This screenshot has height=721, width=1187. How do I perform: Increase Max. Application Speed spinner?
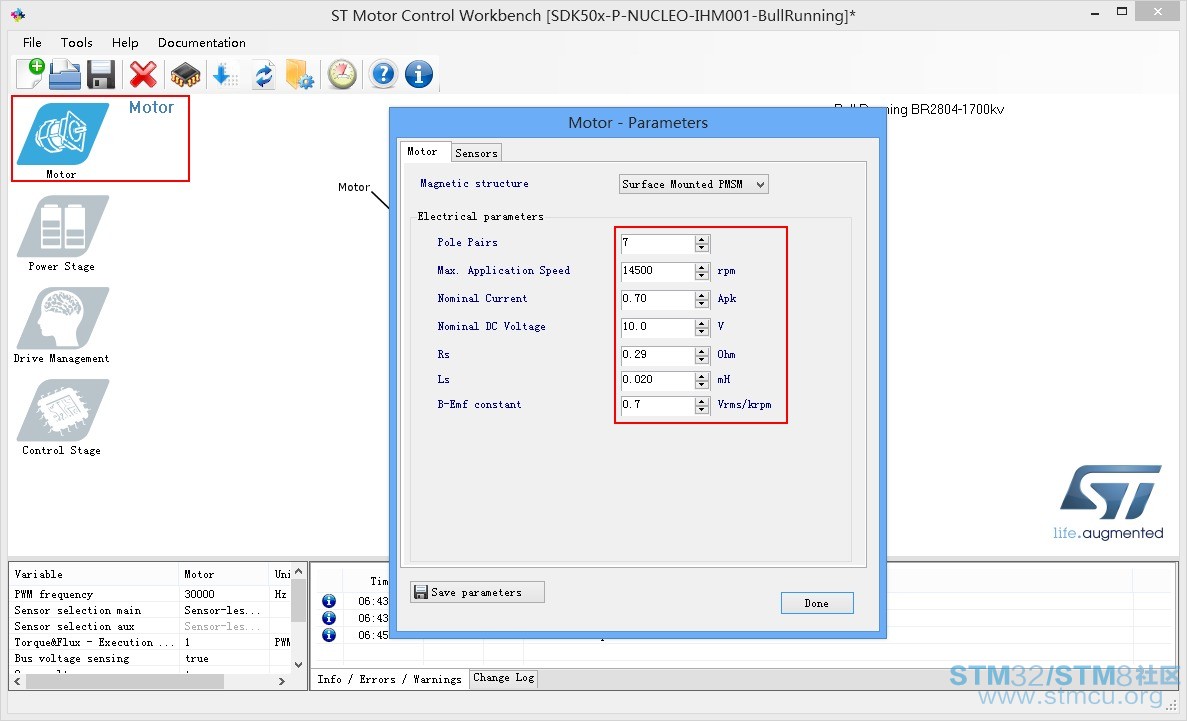(x=702, y=267)
